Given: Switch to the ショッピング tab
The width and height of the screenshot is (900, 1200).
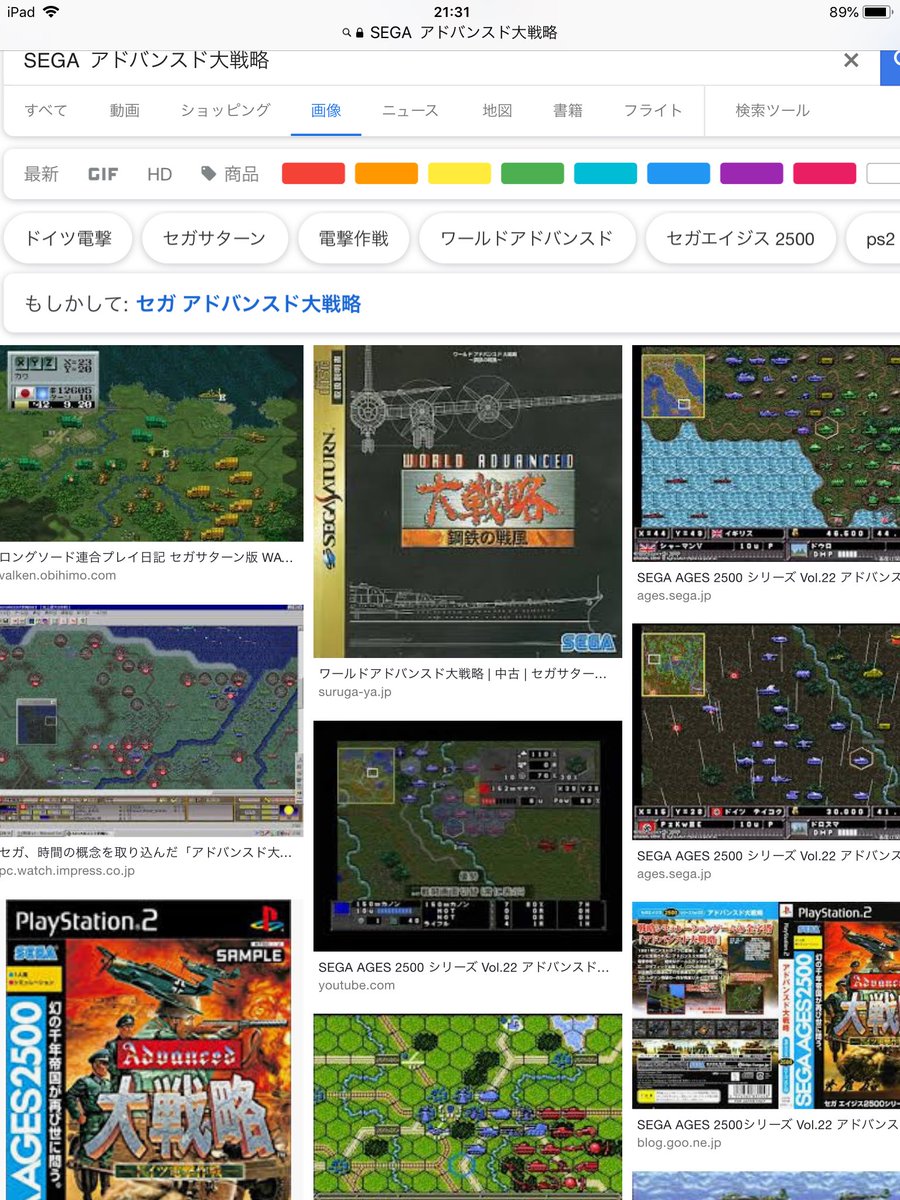Looking at the screenshot, I should coord(225,110).
